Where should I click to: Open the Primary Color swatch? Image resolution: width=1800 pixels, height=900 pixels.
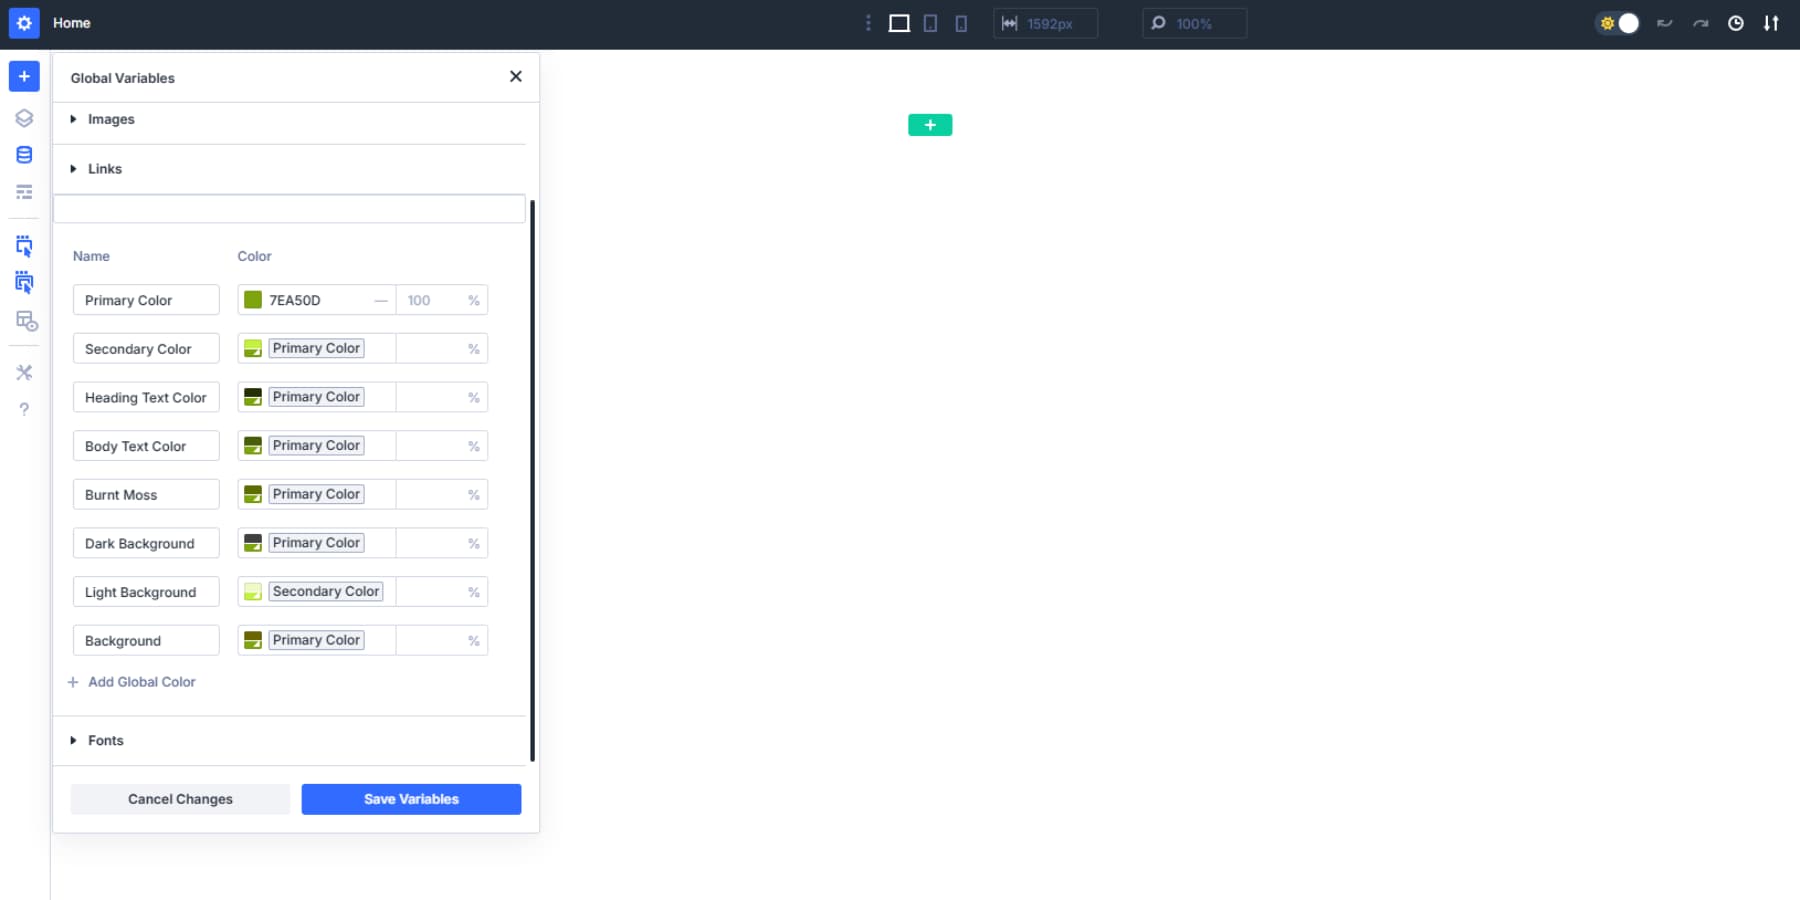pyautogui.click(x=252, y=299)
